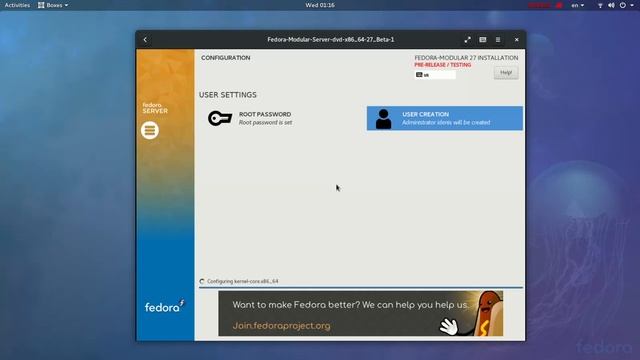Click the Join.fedoraproject.org banner
This screenshot has width=640, height=360.
(360, 313)
